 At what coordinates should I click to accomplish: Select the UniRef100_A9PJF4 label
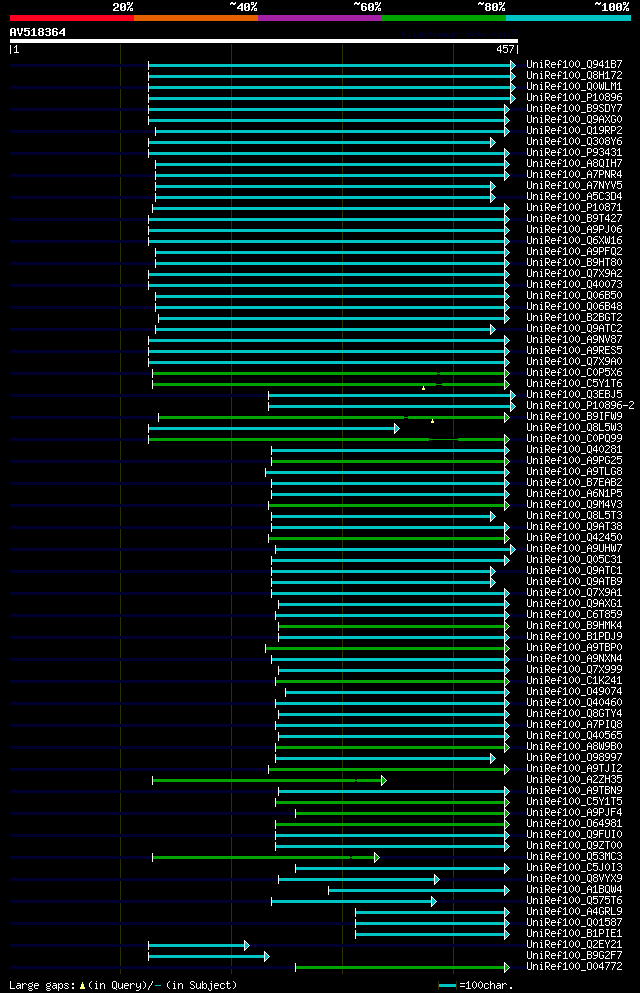pyautogui.click(x=574, y=813)
